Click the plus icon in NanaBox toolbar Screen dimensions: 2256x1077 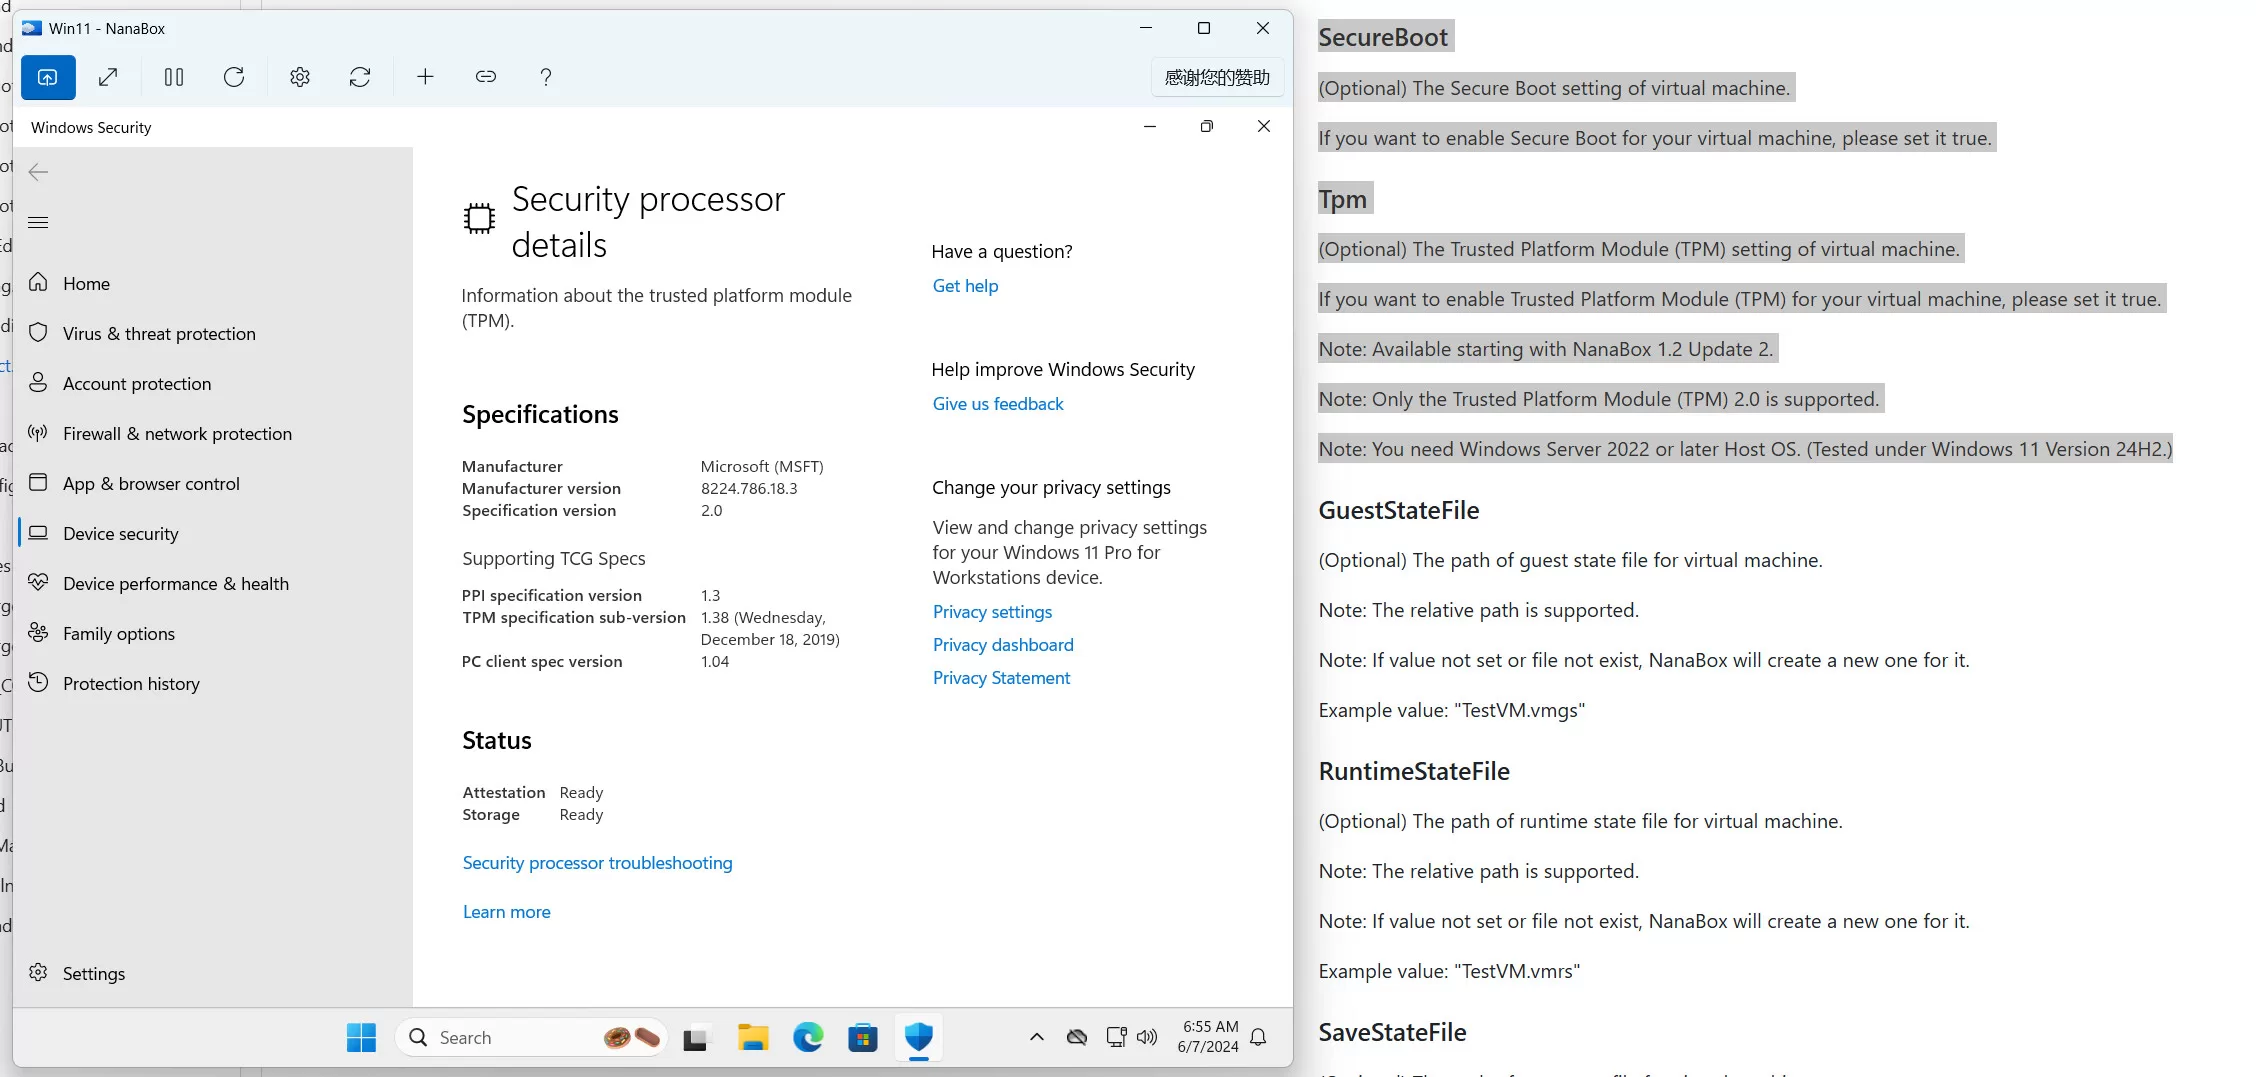pos(425,77)
